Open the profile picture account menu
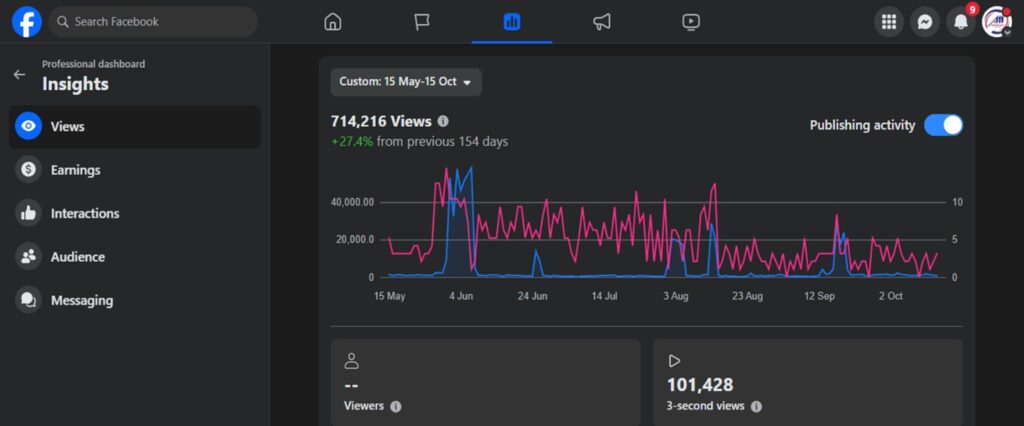 [x=997, y=22]
